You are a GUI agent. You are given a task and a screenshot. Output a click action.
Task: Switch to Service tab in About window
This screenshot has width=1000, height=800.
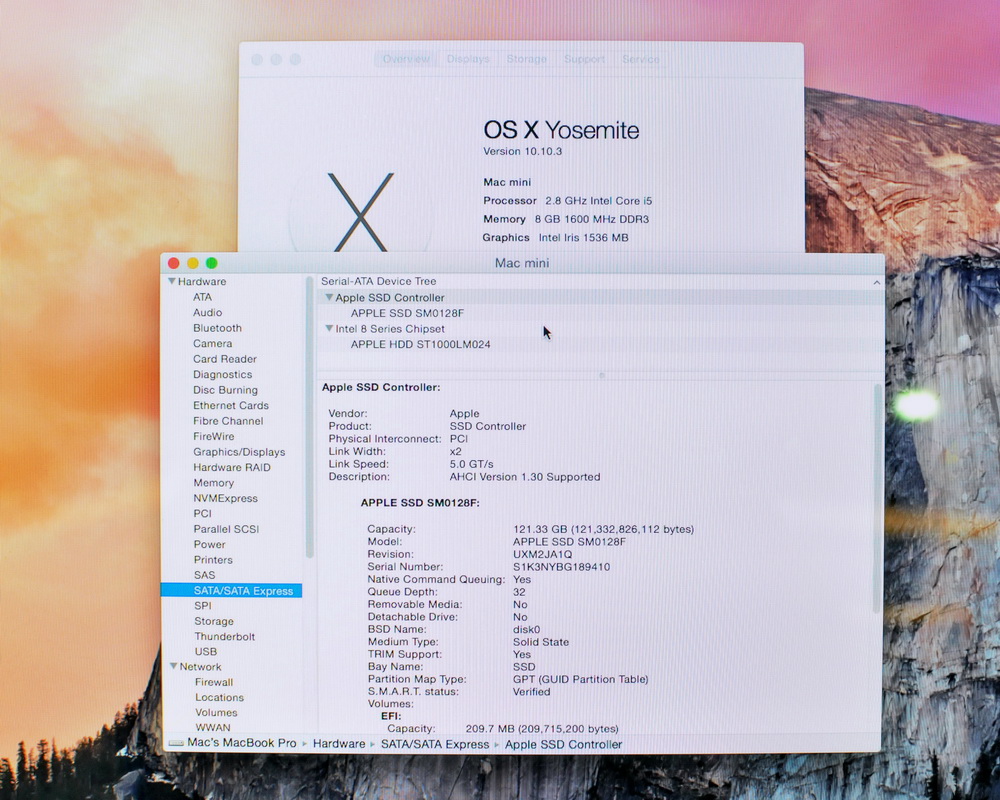click(x=640, y=59)
